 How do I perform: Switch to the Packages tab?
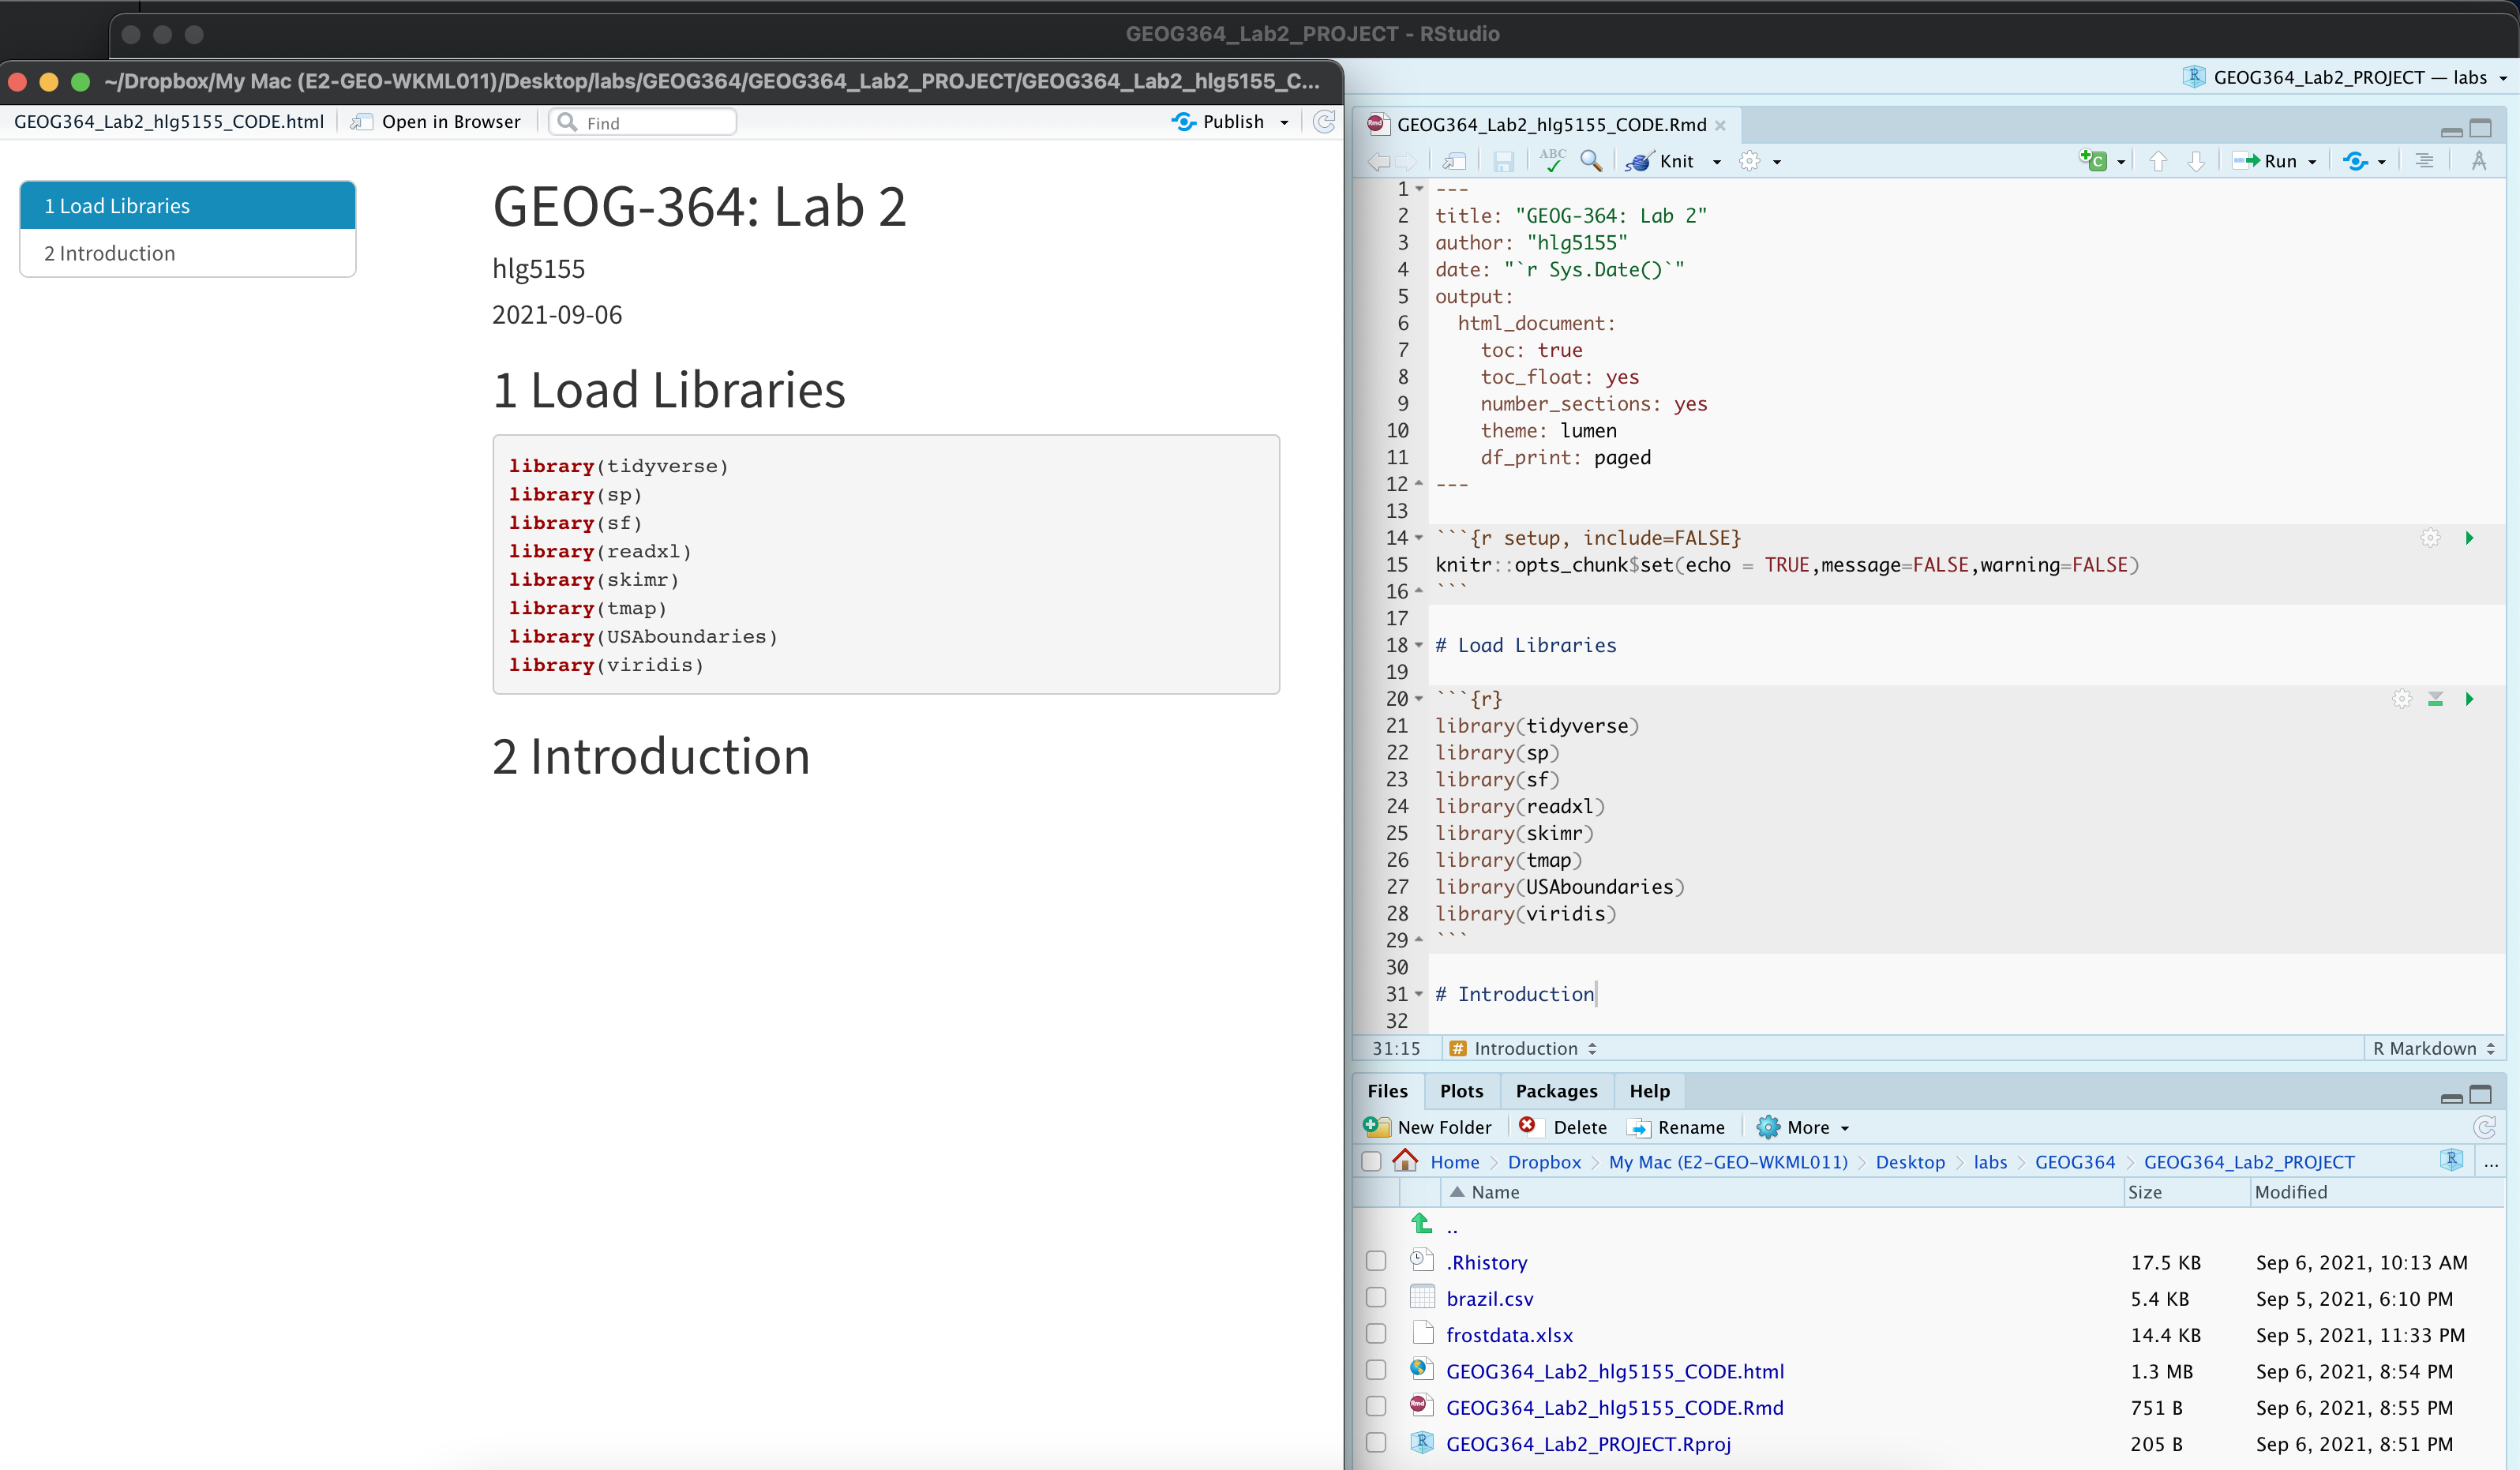(1555, 1091)
